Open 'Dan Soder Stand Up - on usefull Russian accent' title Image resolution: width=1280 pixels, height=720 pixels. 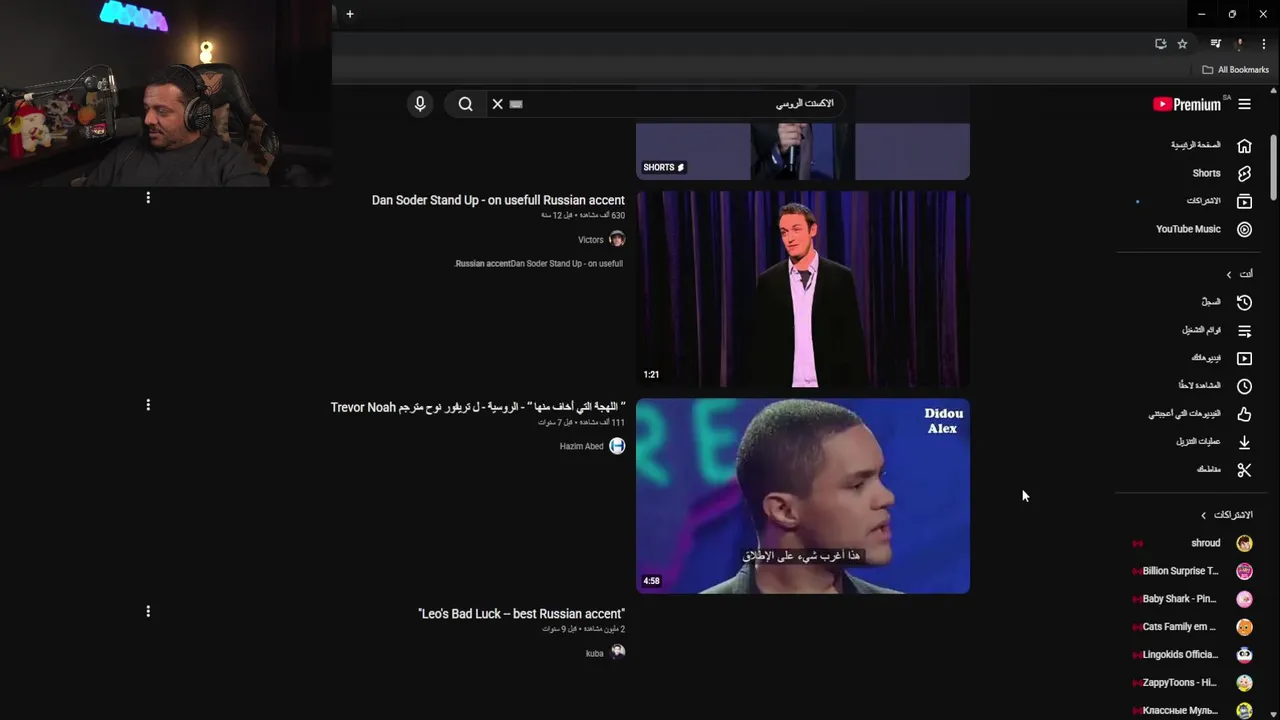coord(498,200)
